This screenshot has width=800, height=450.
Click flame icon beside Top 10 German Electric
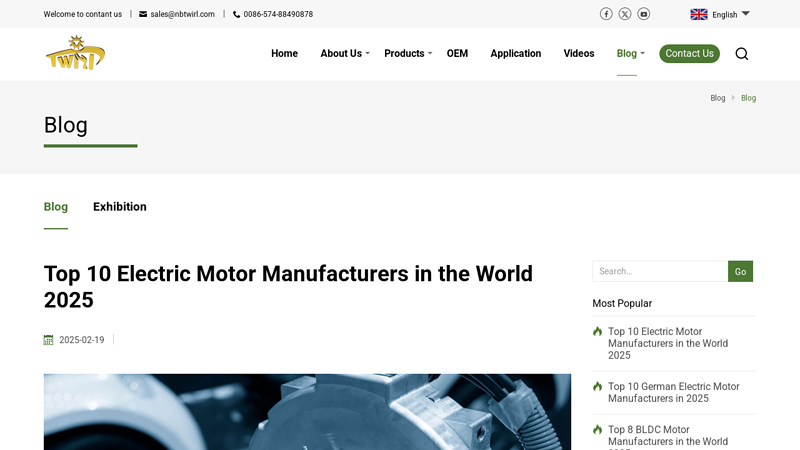pos(597,387)
